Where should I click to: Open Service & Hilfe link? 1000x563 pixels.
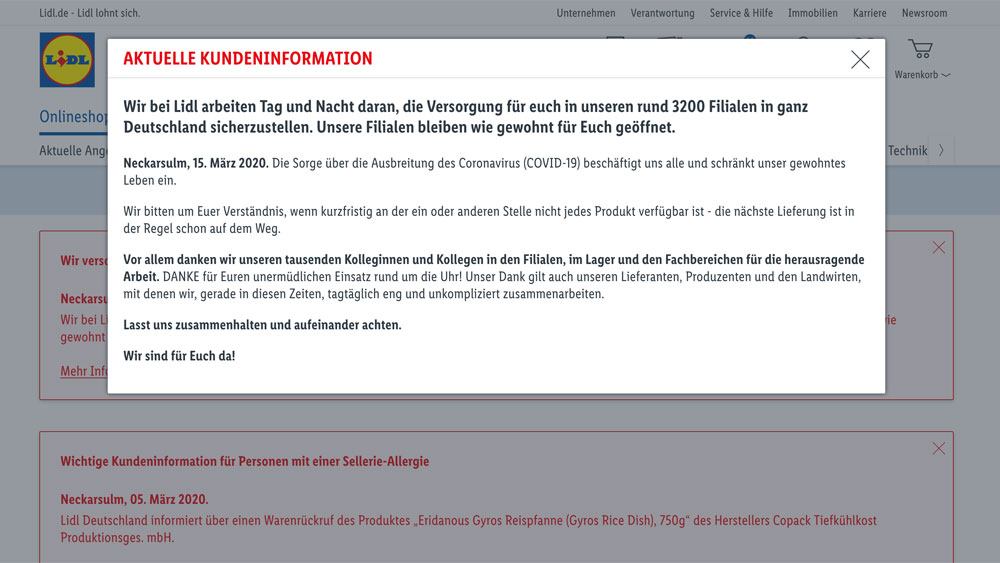click(x=741, y=13)
